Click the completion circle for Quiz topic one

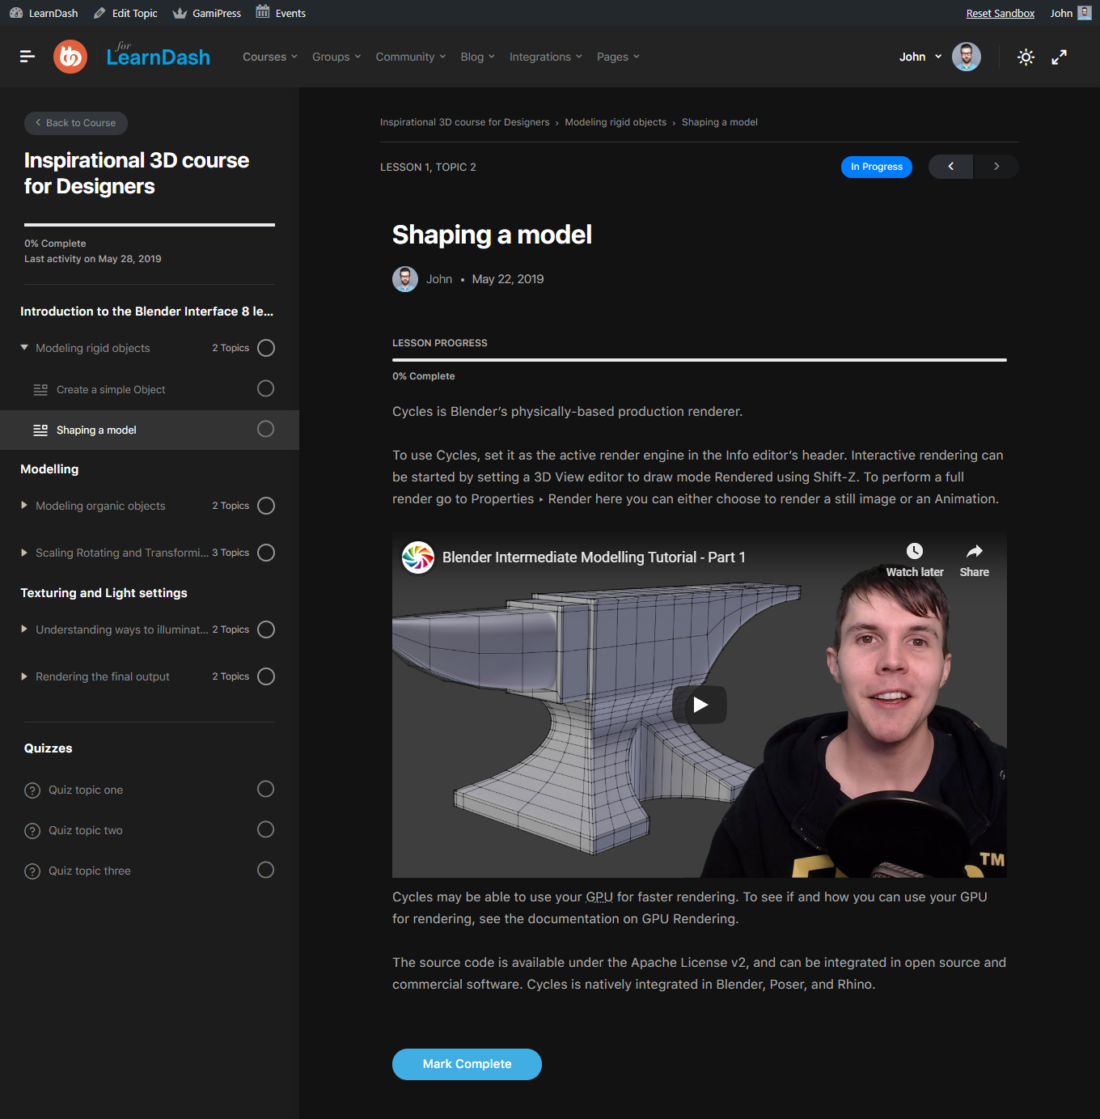[265, 789]
